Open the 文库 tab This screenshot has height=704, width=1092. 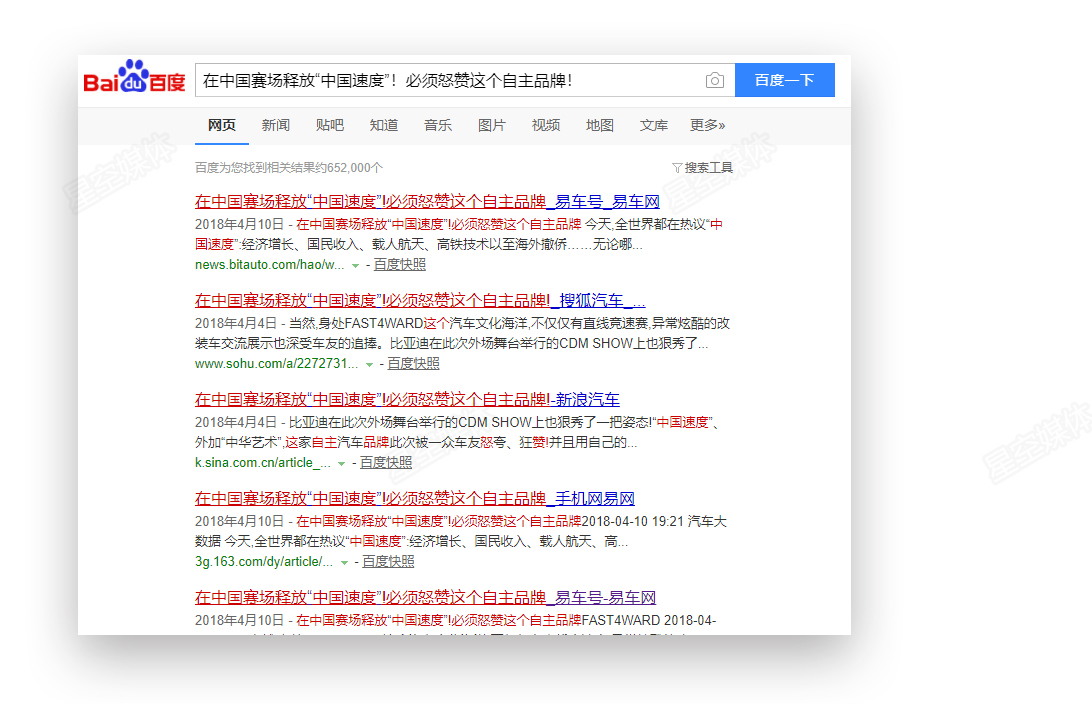coord(654,125)
